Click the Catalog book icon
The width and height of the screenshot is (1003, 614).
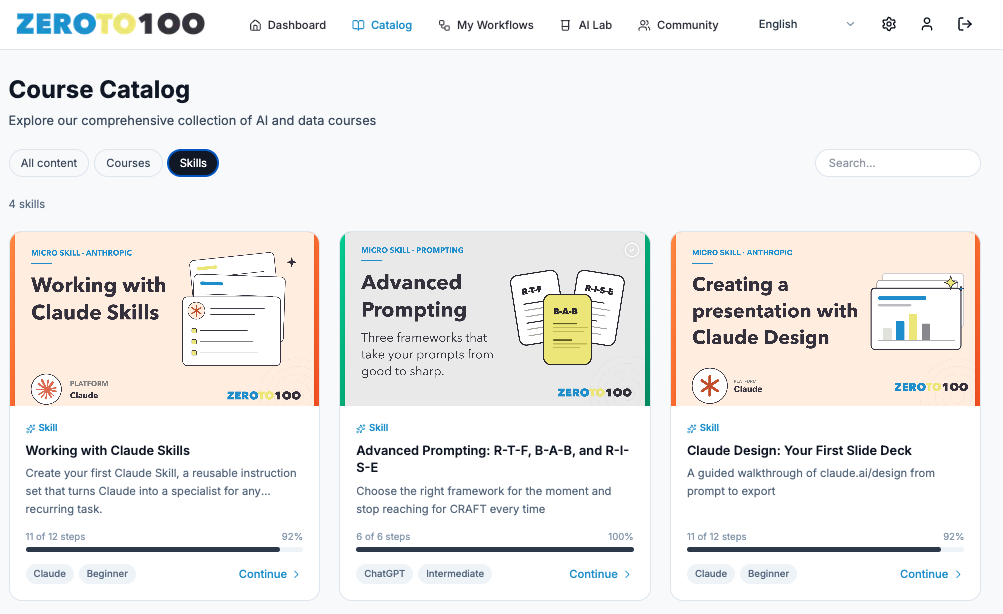pyautogui.click(x=358, y=25)
